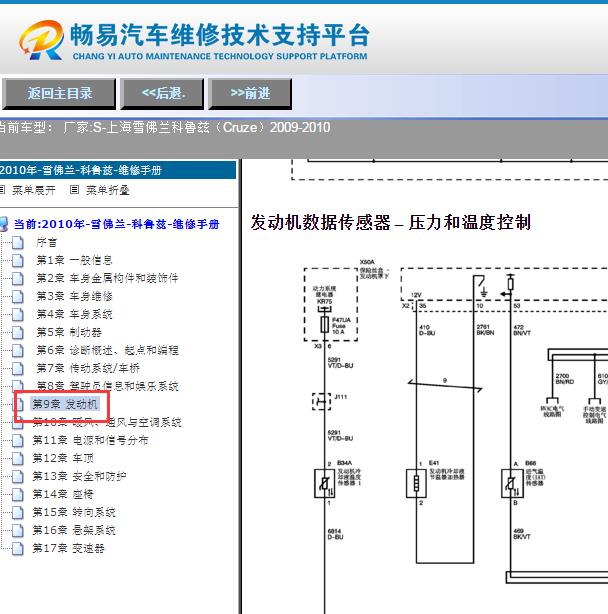This screenshot has height=614, width=608.
Task: Click page icon beside 第6章
Action: 18,351
